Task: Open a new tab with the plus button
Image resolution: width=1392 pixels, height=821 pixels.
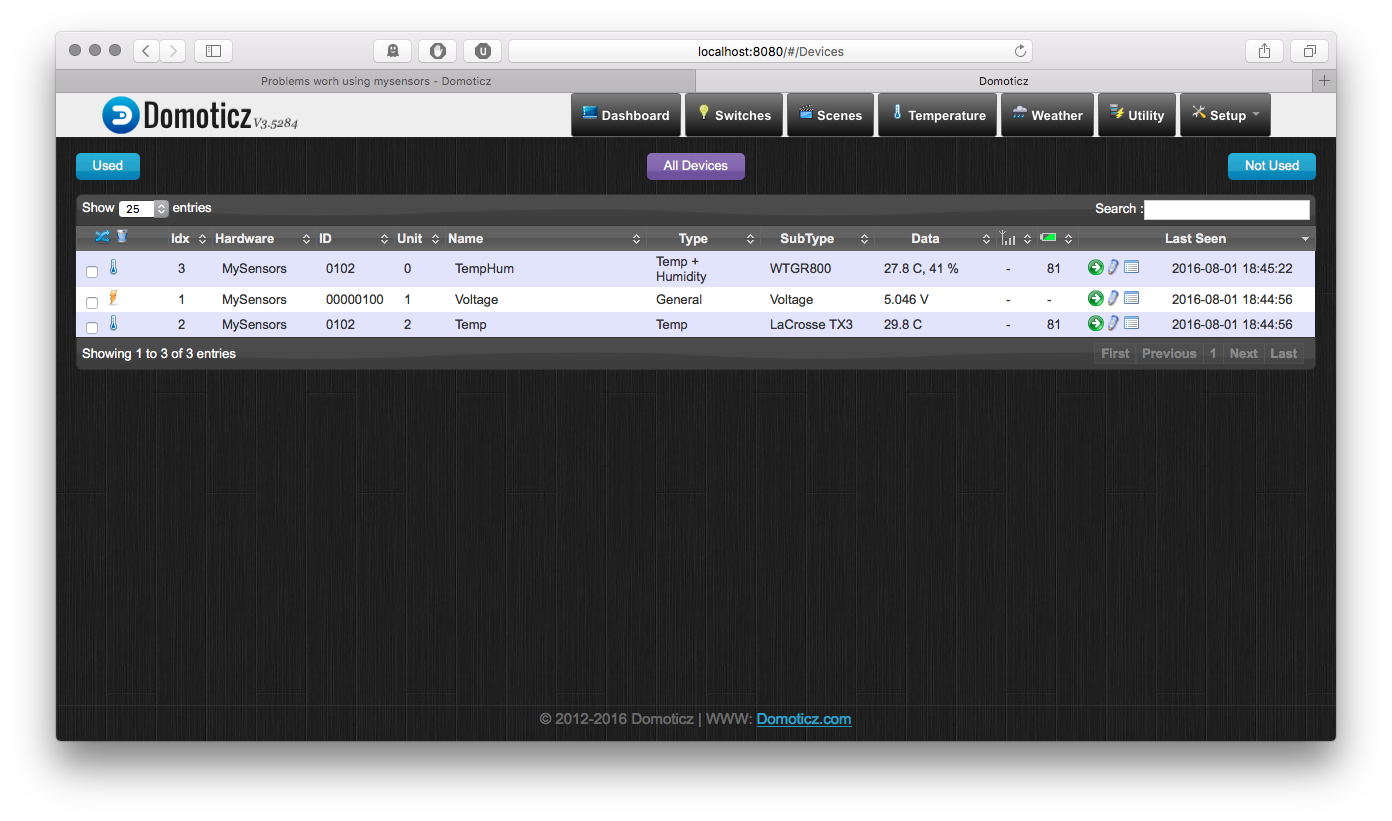Action: [x=1324, y=81]
